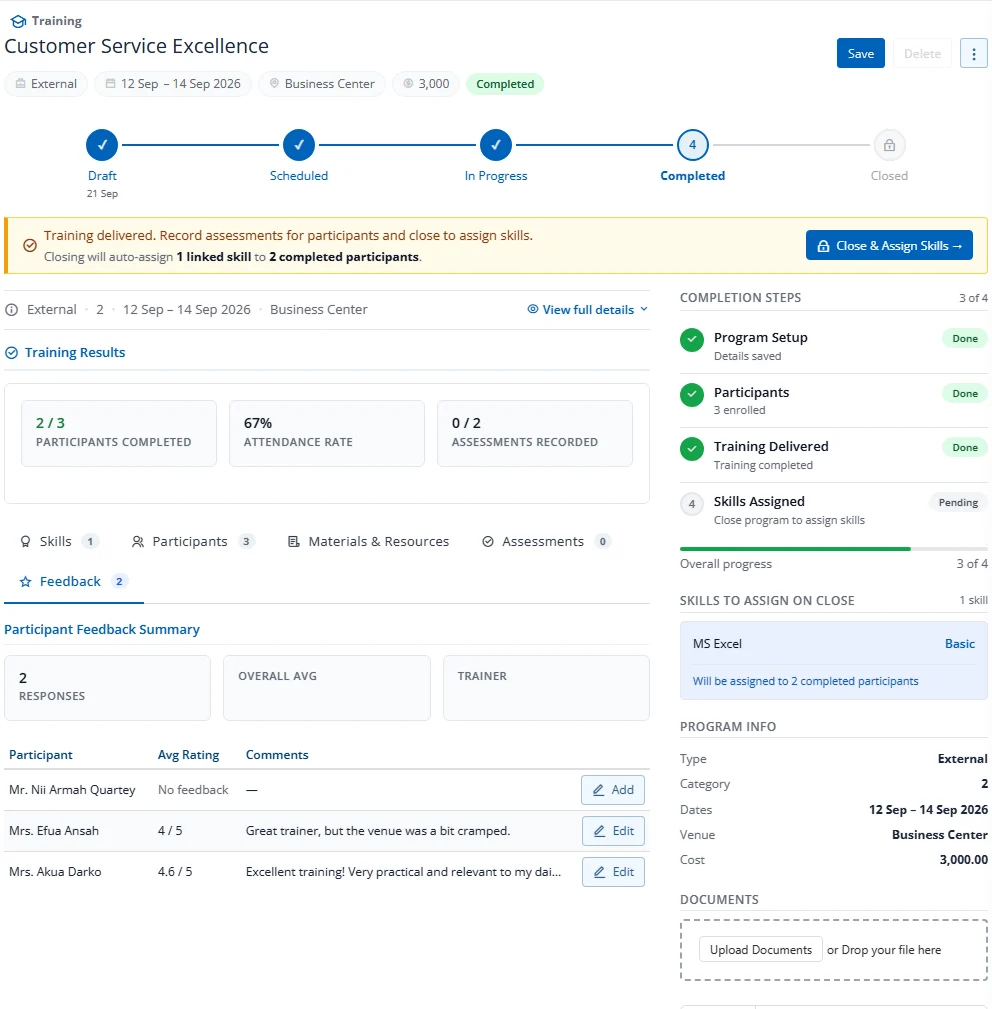Open the Materials & Resources tab
Screen dimensions: 992x1009
click(x=368, y=542)
